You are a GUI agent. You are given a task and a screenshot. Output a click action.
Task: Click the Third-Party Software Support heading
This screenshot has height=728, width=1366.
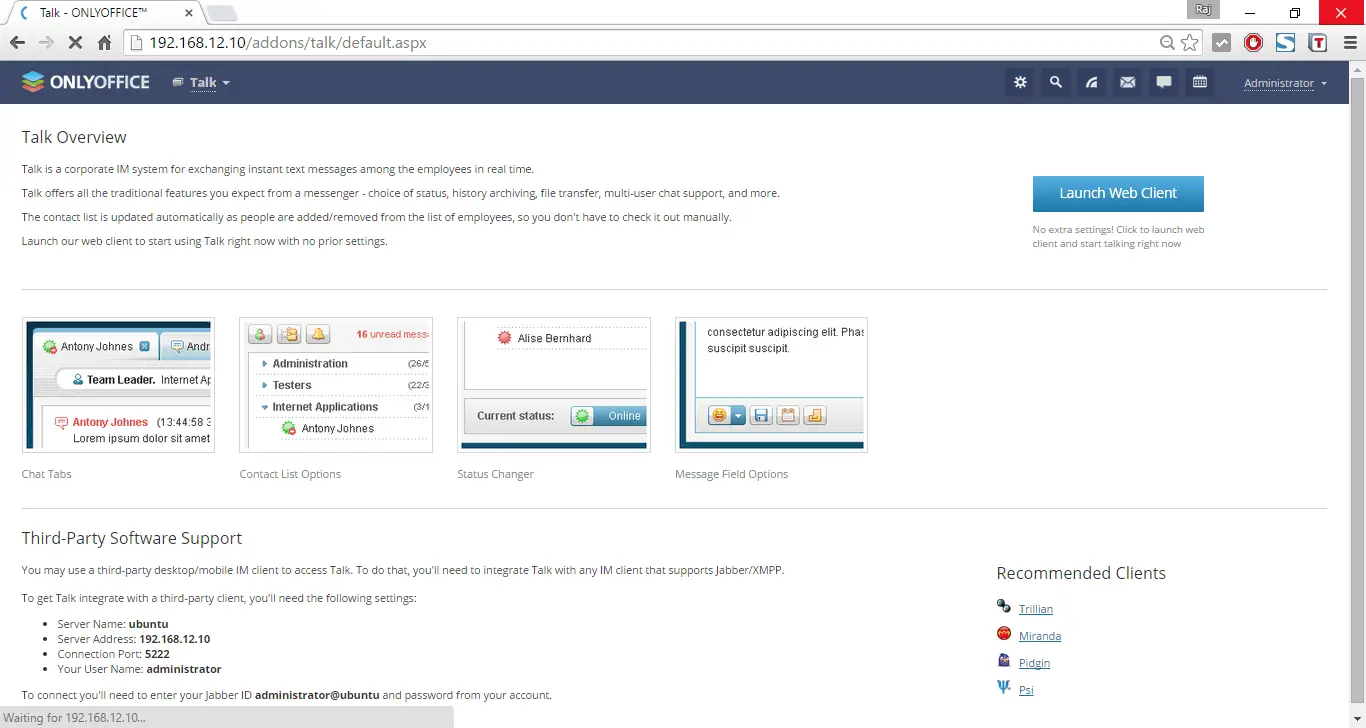pyautogui.click(x=132, y=538)
